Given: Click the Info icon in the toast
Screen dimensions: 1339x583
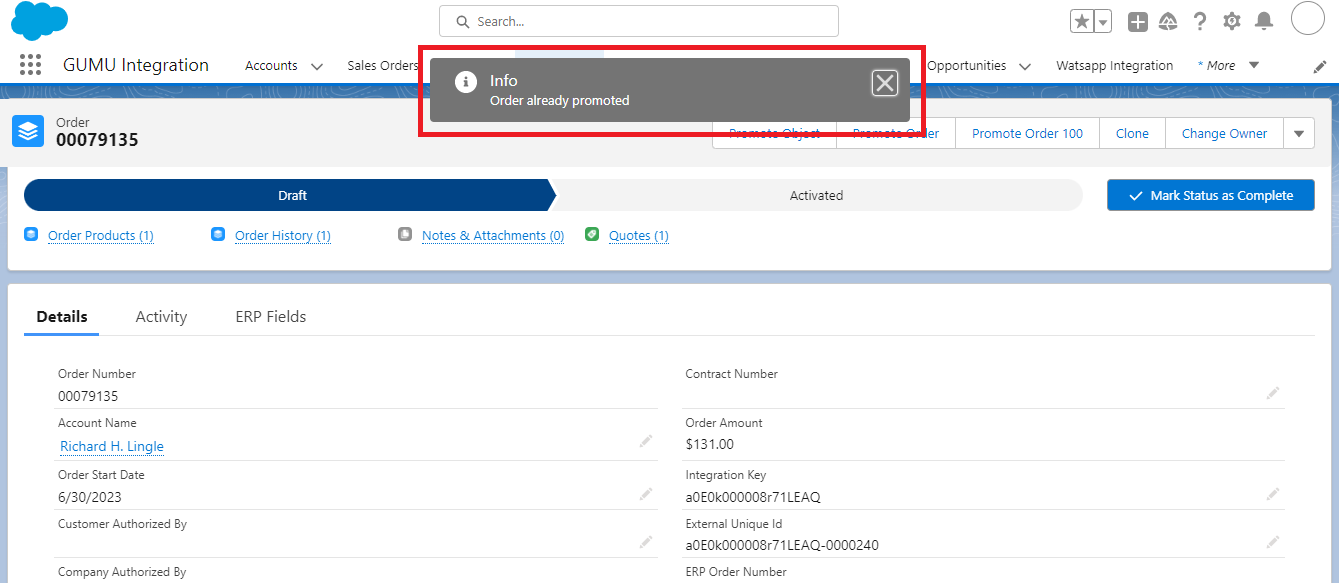Looking at the screenshot, I should (466, 82).
